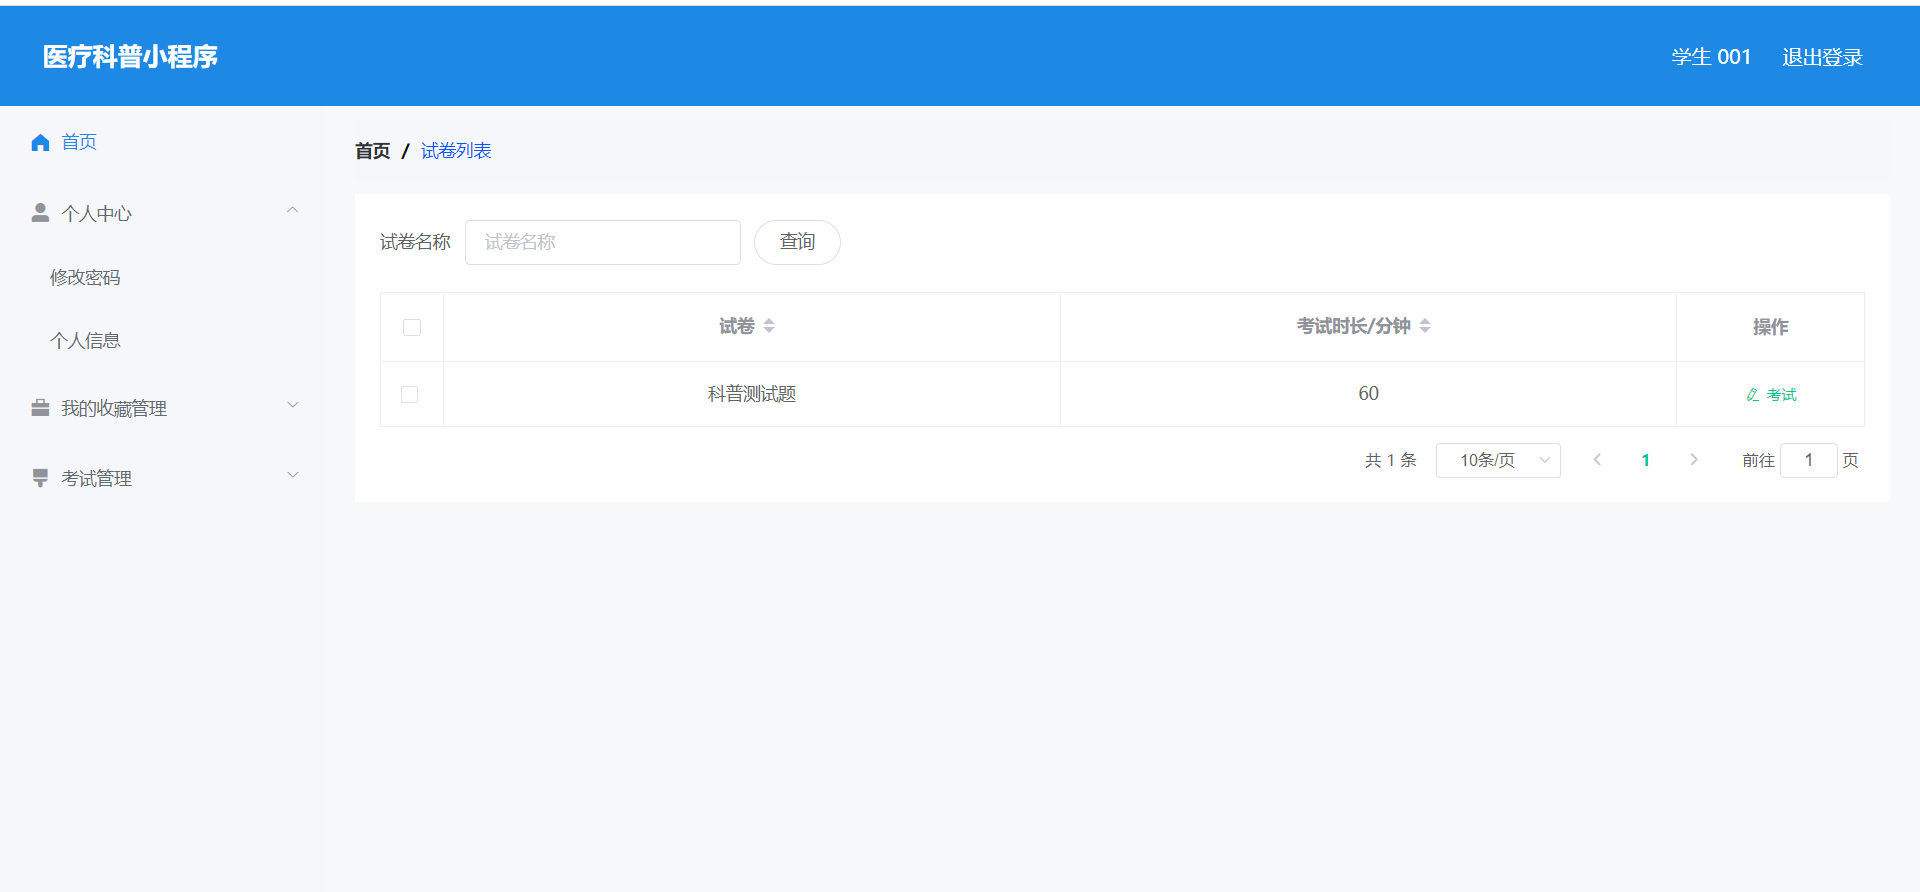
Task: Click the pencil icon next to 考试
Action: coord(1753,395)
